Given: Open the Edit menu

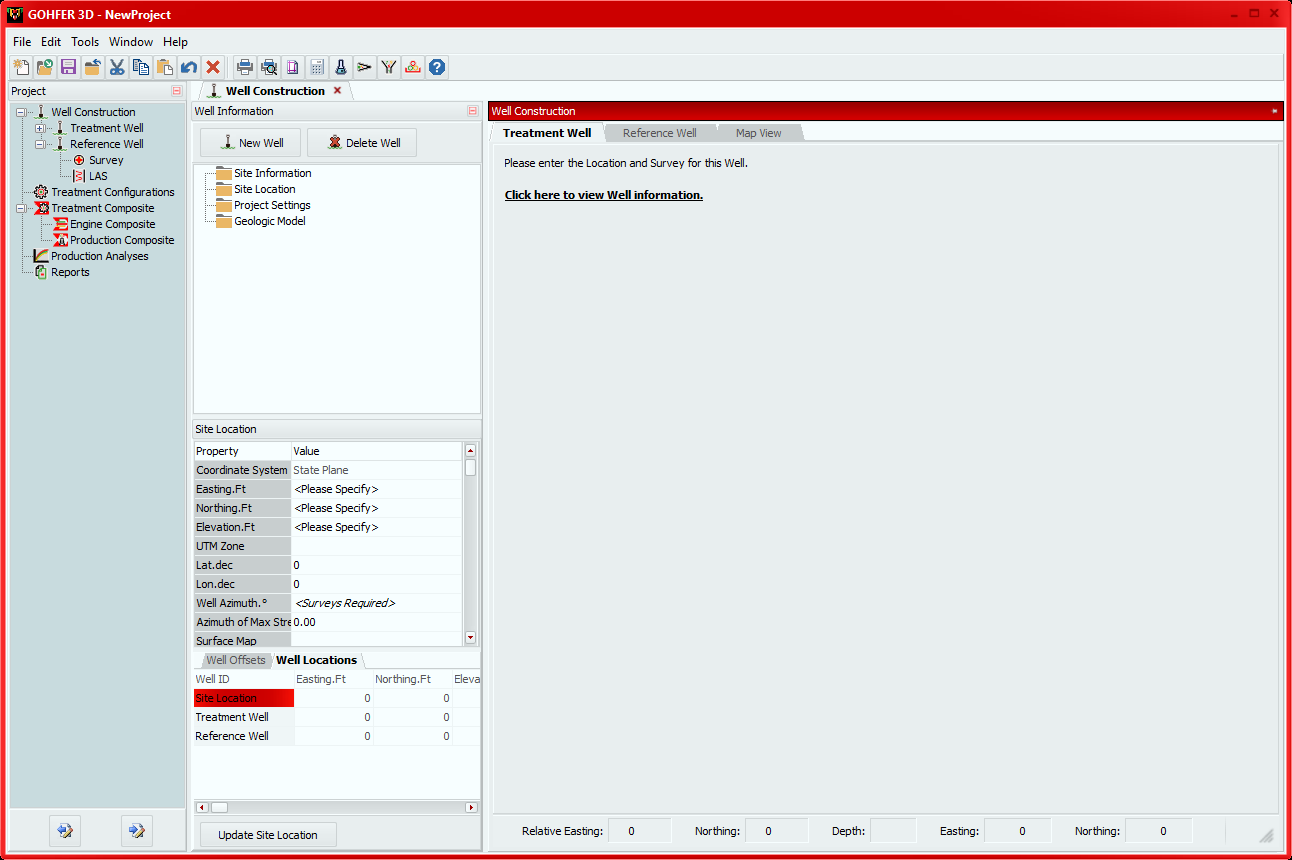Looking at the screenshot, I should point(51,42).
